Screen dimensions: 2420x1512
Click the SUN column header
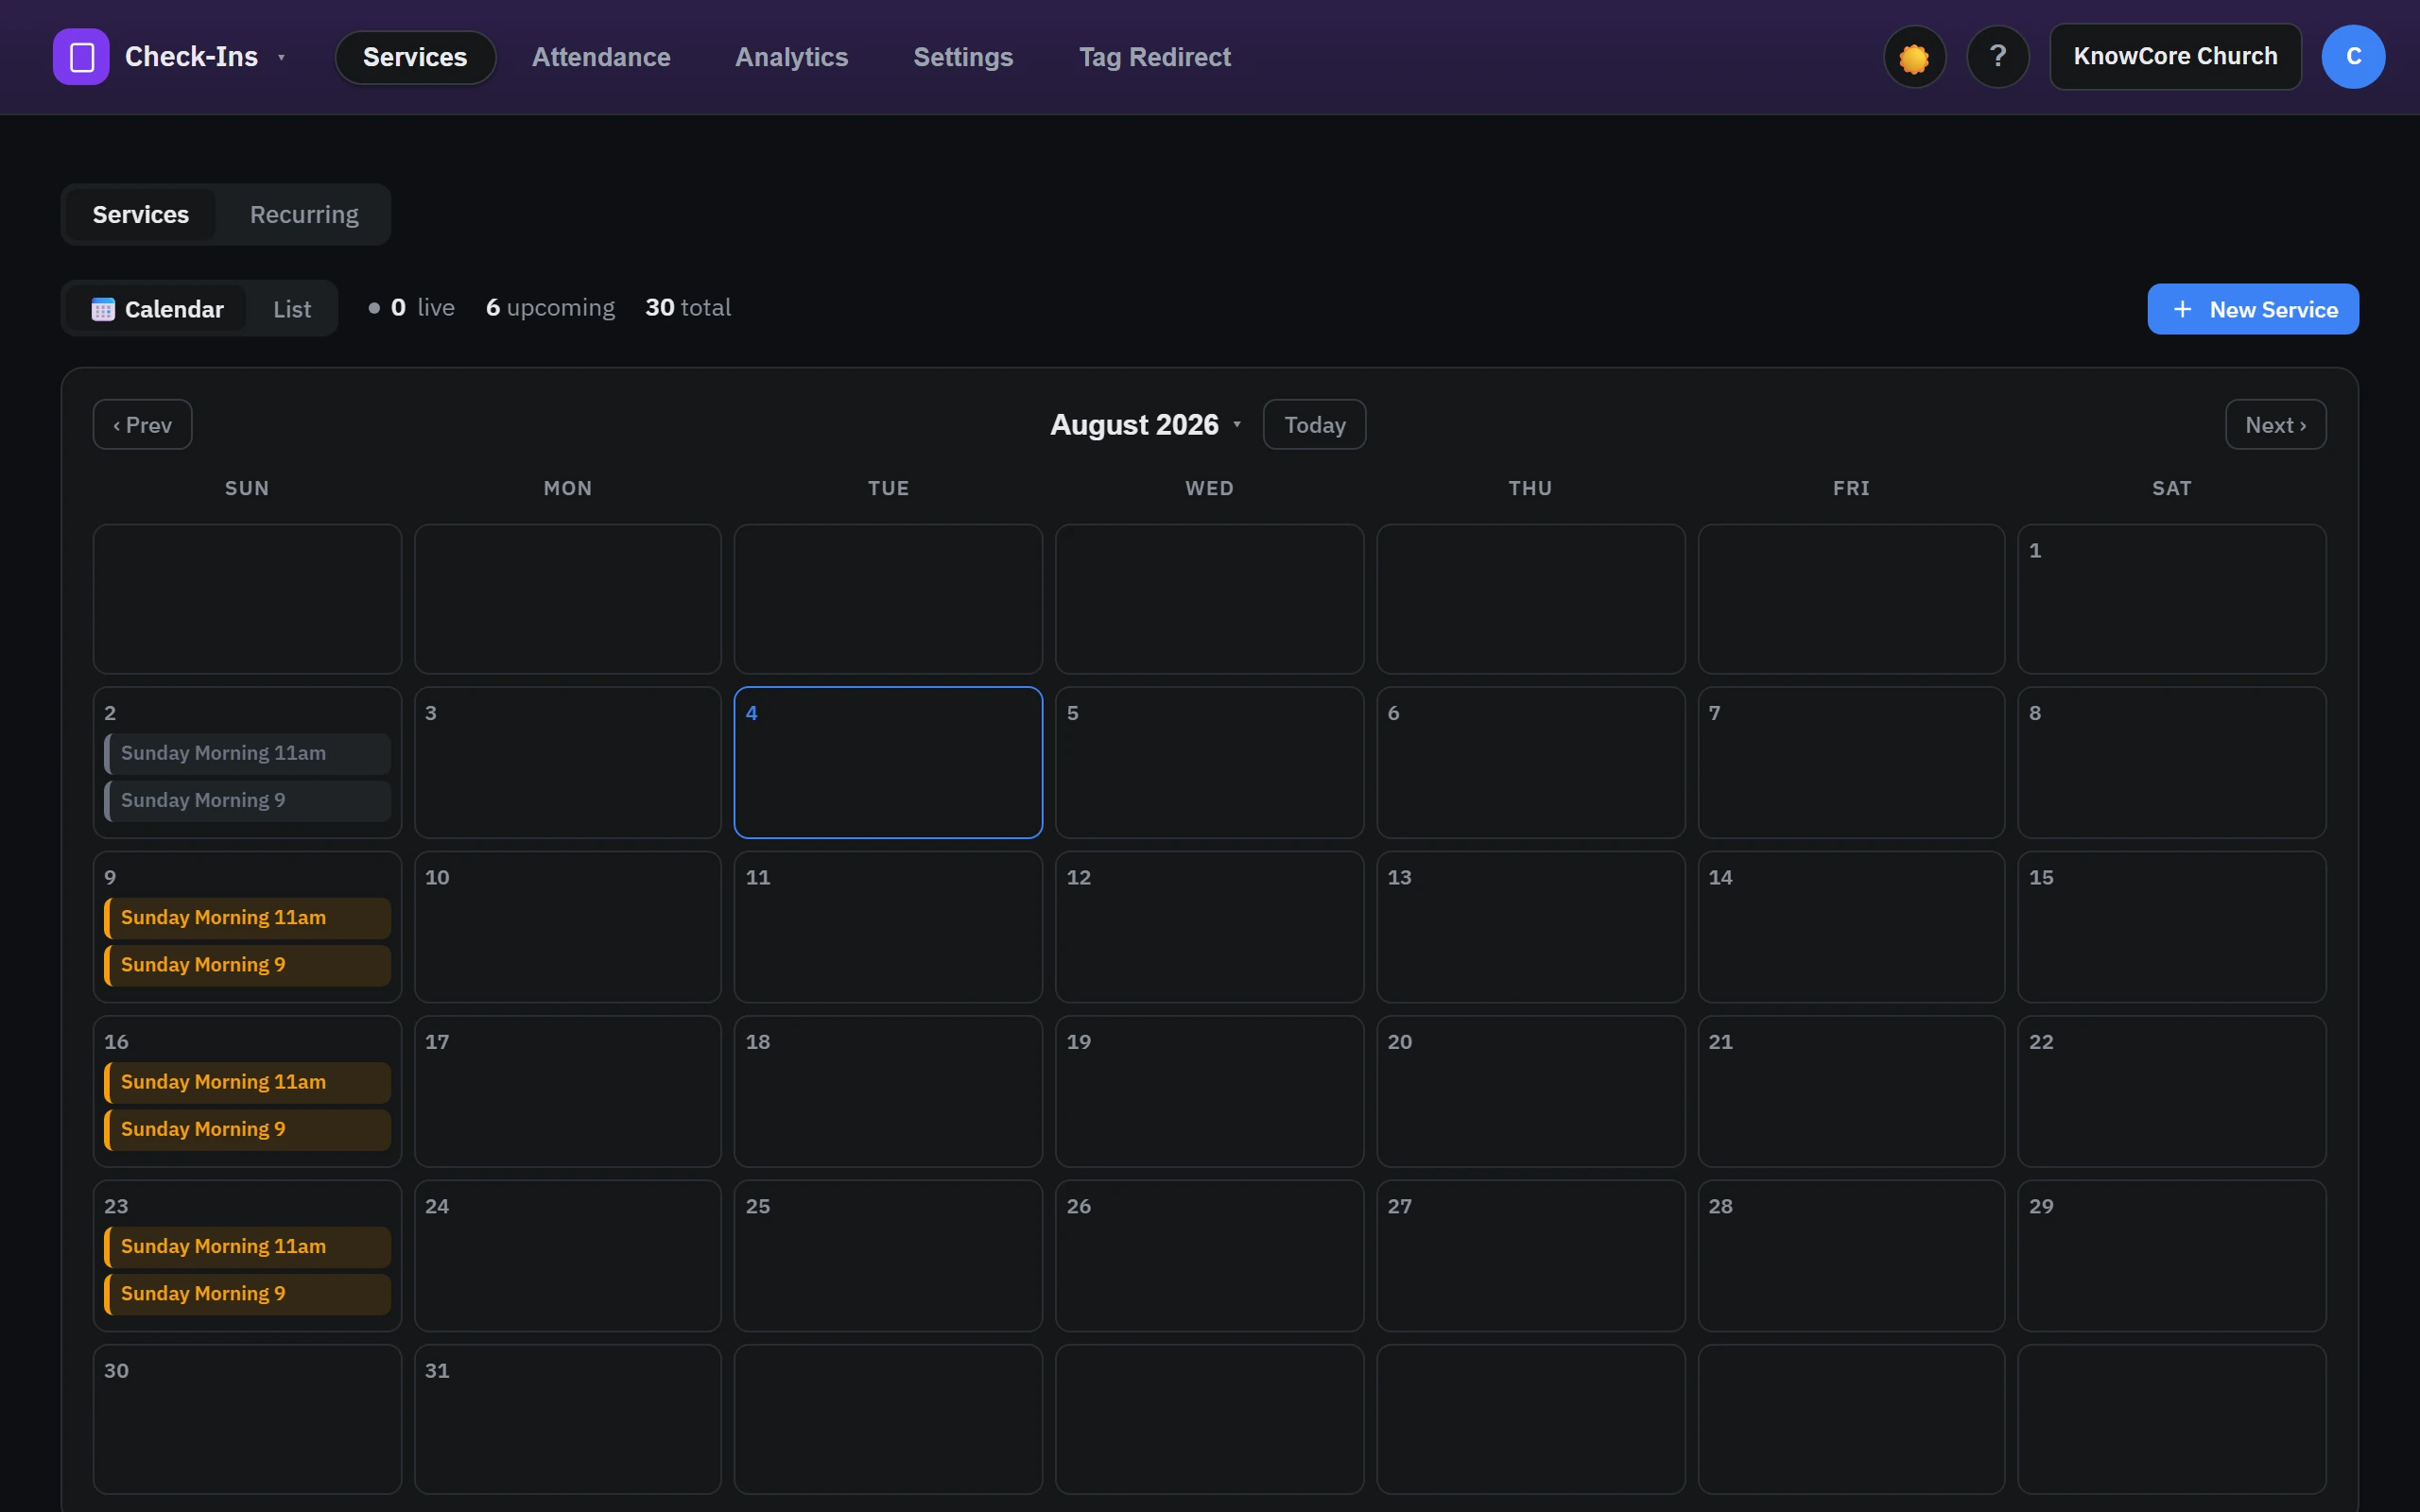coord(247,488)
